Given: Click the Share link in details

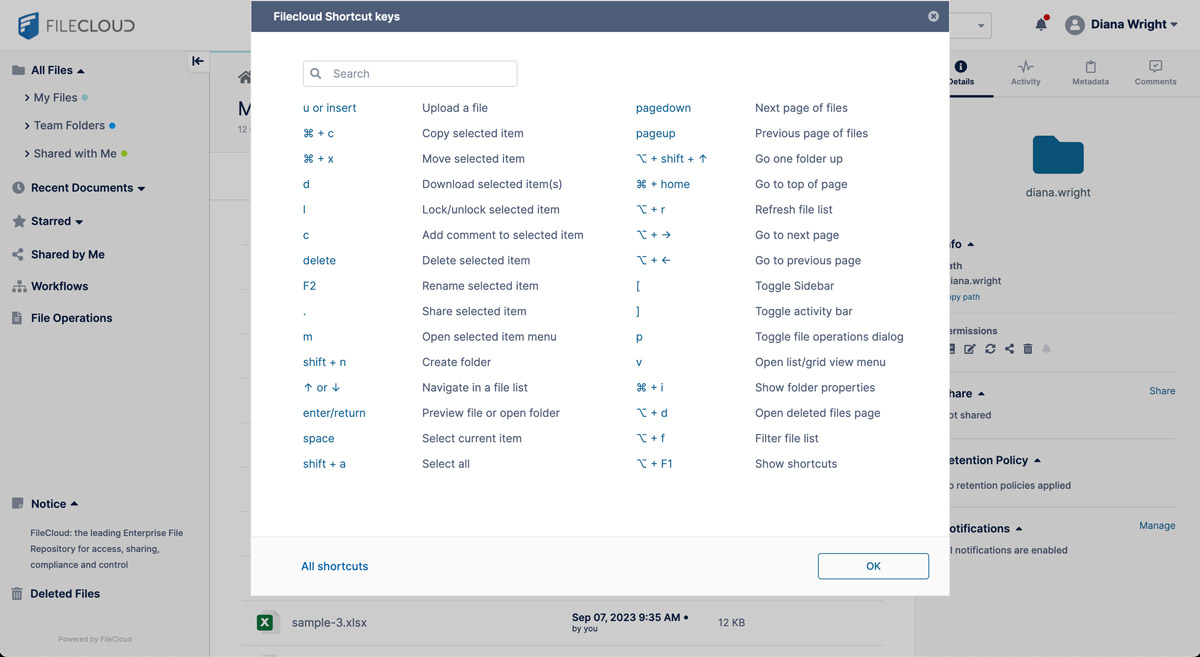Looking at the screenshot, I should pos(1162,391).
